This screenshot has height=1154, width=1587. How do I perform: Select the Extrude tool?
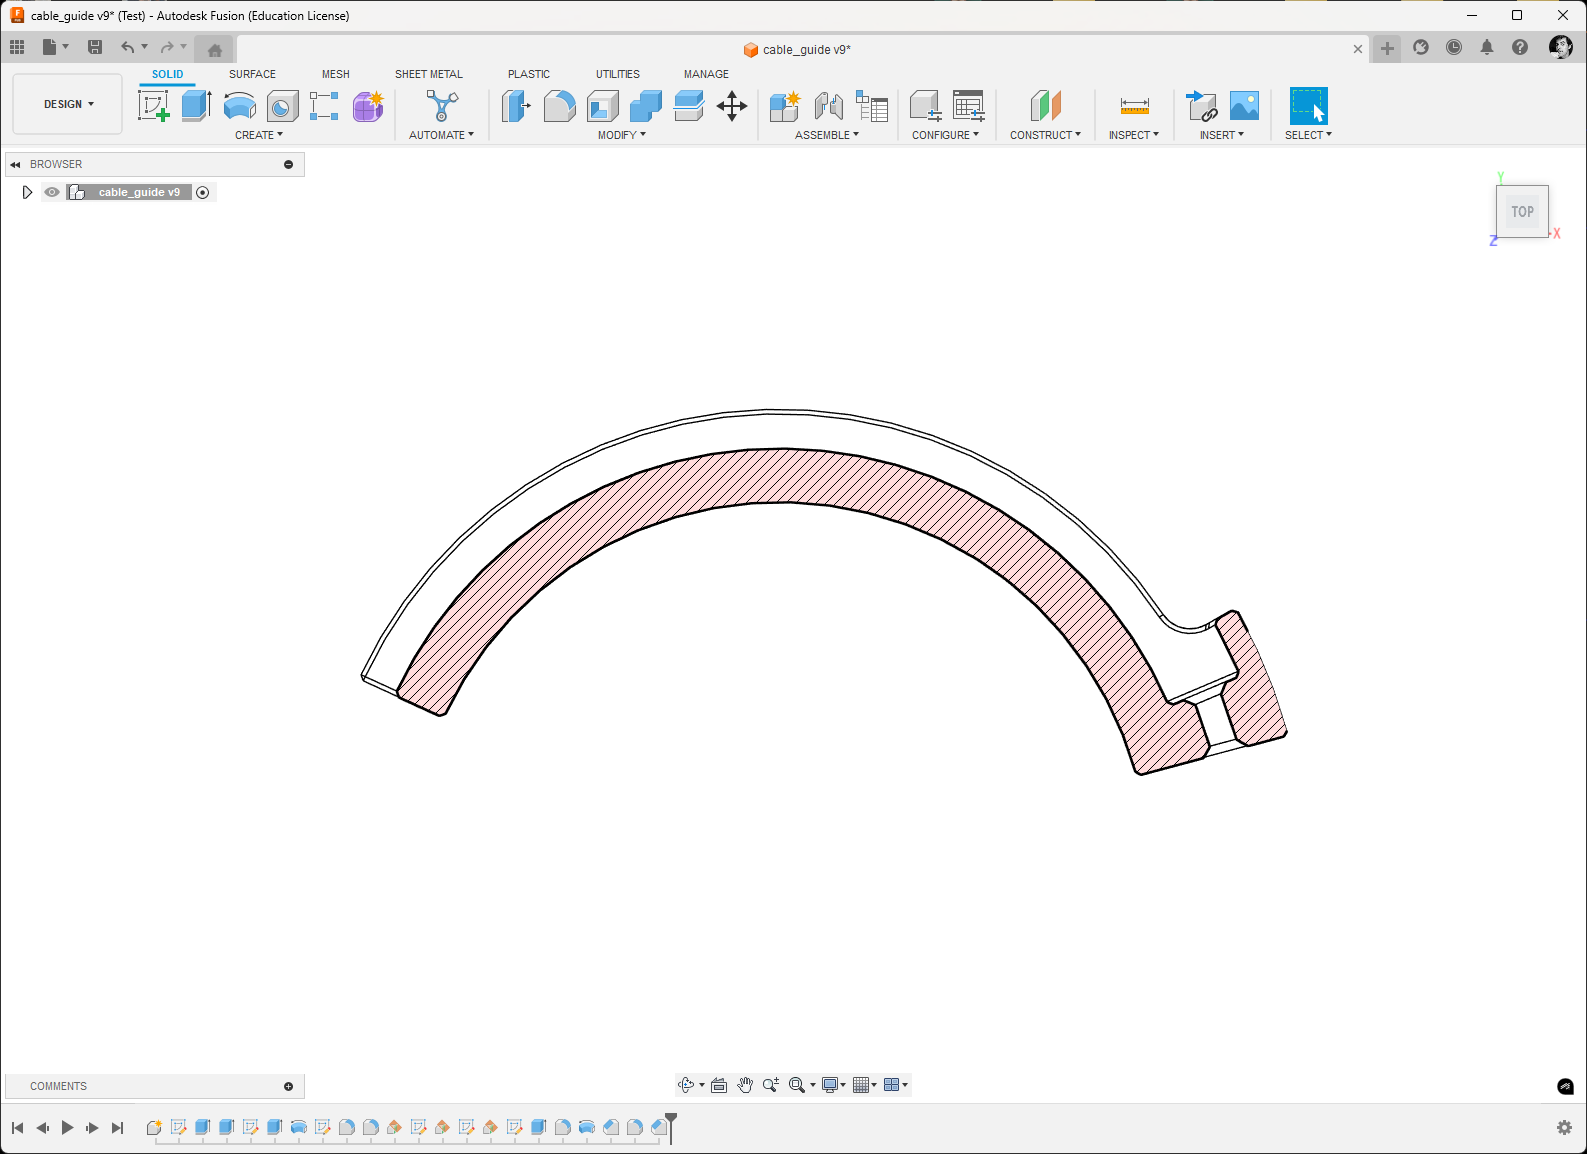(x=196, y=106)
